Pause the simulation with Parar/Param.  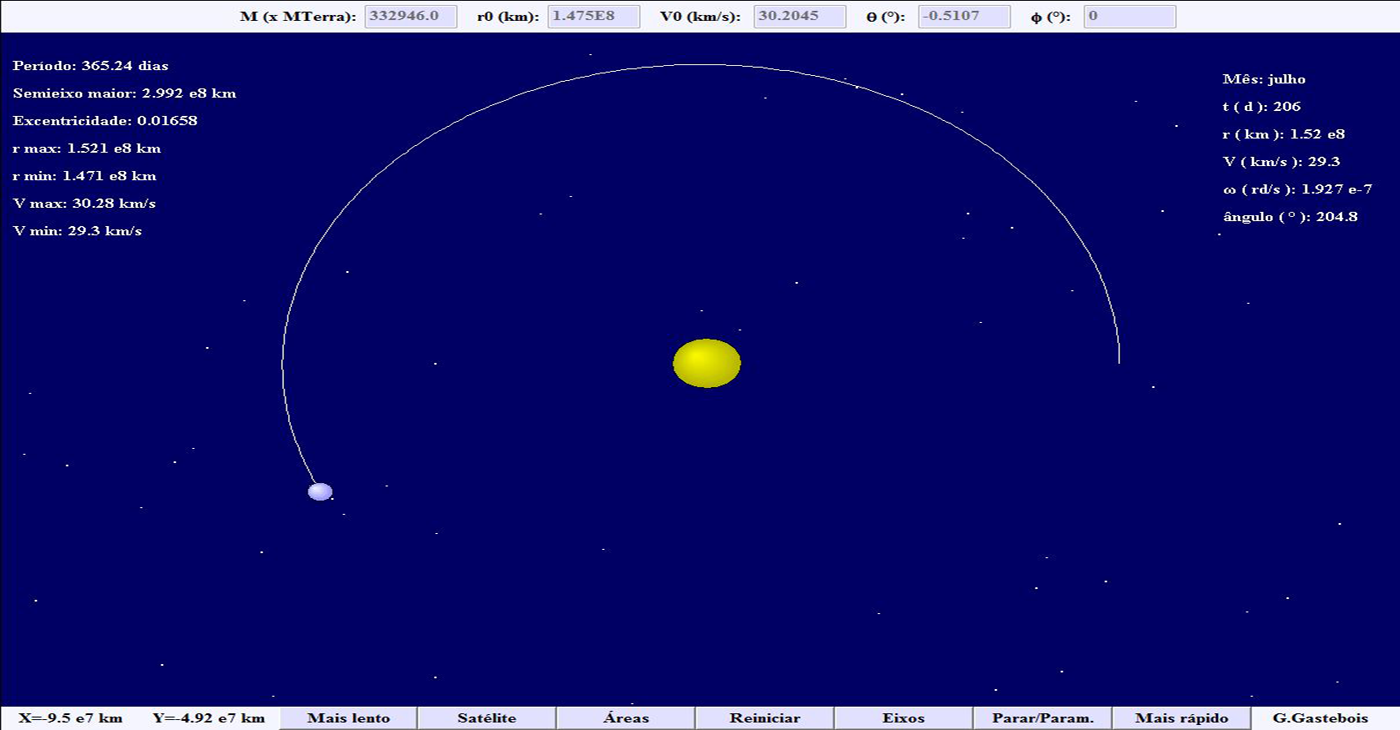1042,718
